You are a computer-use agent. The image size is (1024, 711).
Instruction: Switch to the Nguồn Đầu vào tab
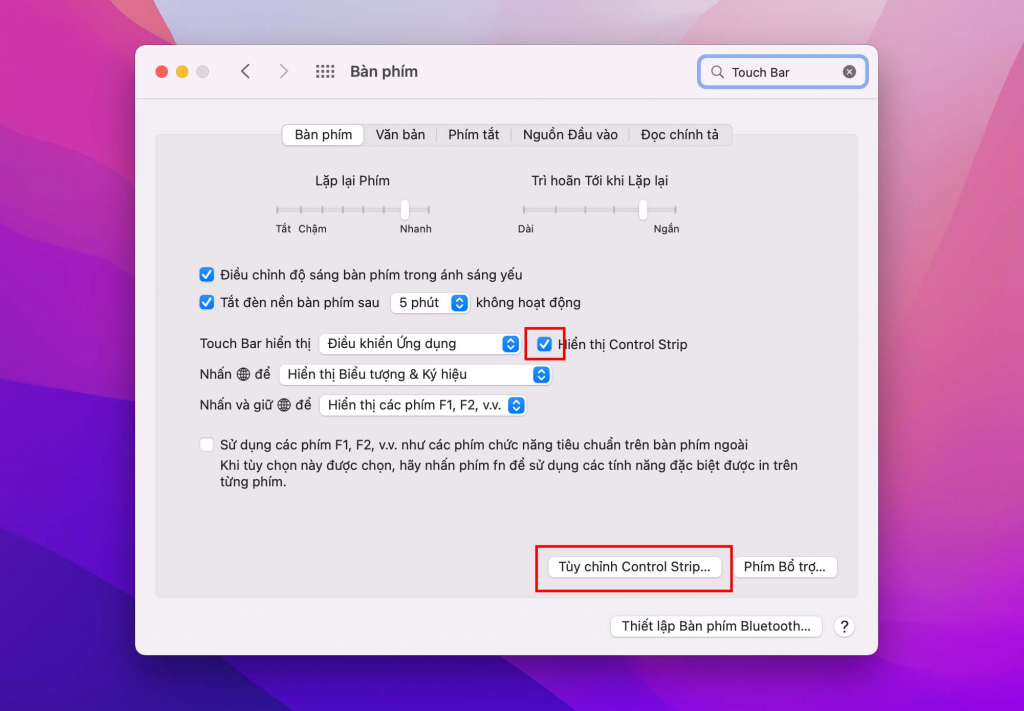[x=570, y=135]
